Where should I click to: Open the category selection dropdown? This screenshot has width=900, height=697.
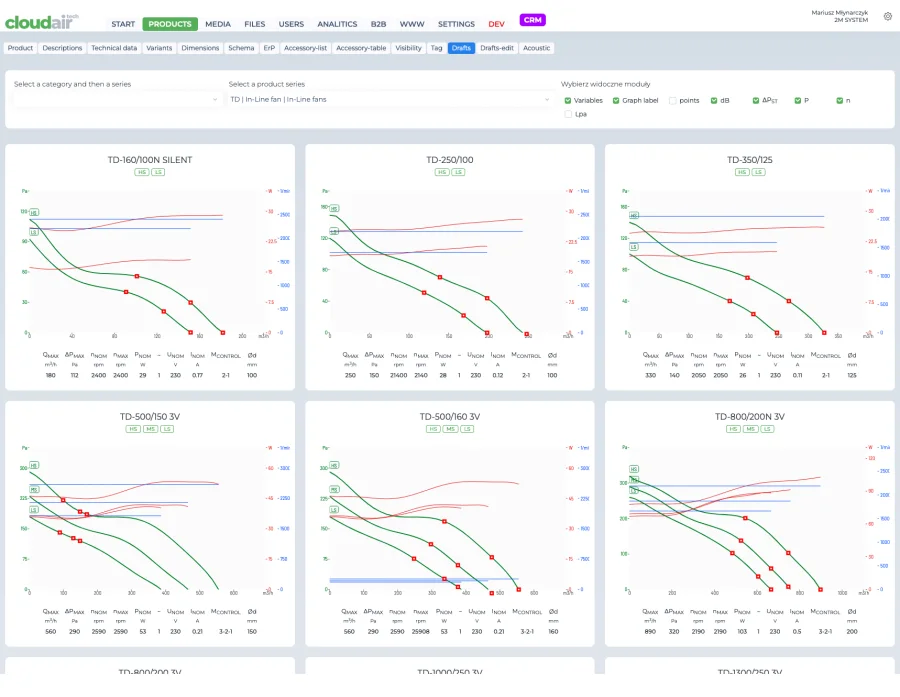[x=117, y=99]
